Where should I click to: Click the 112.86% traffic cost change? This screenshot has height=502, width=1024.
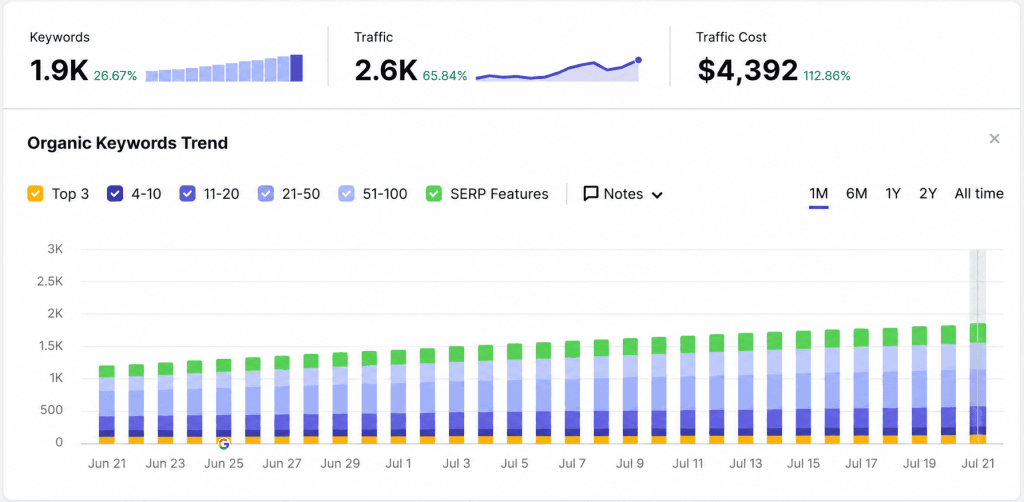tap(826, 76)
